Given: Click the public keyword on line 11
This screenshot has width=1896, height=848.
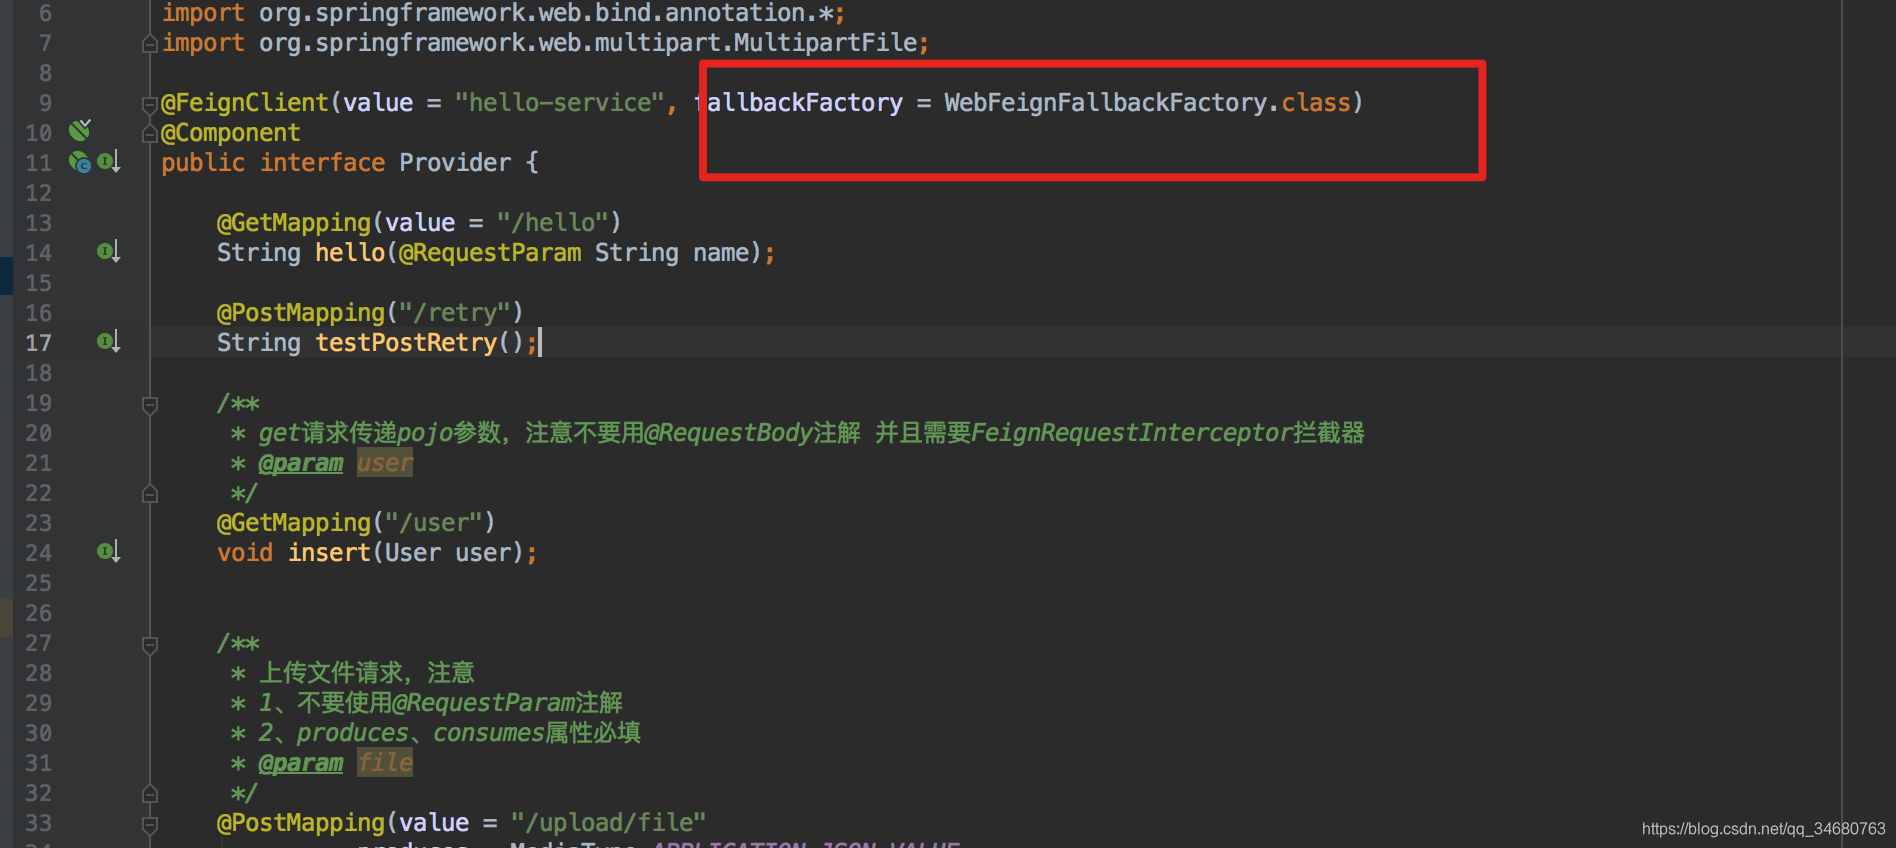Looking at the screenshot, I should click(203, 163).
